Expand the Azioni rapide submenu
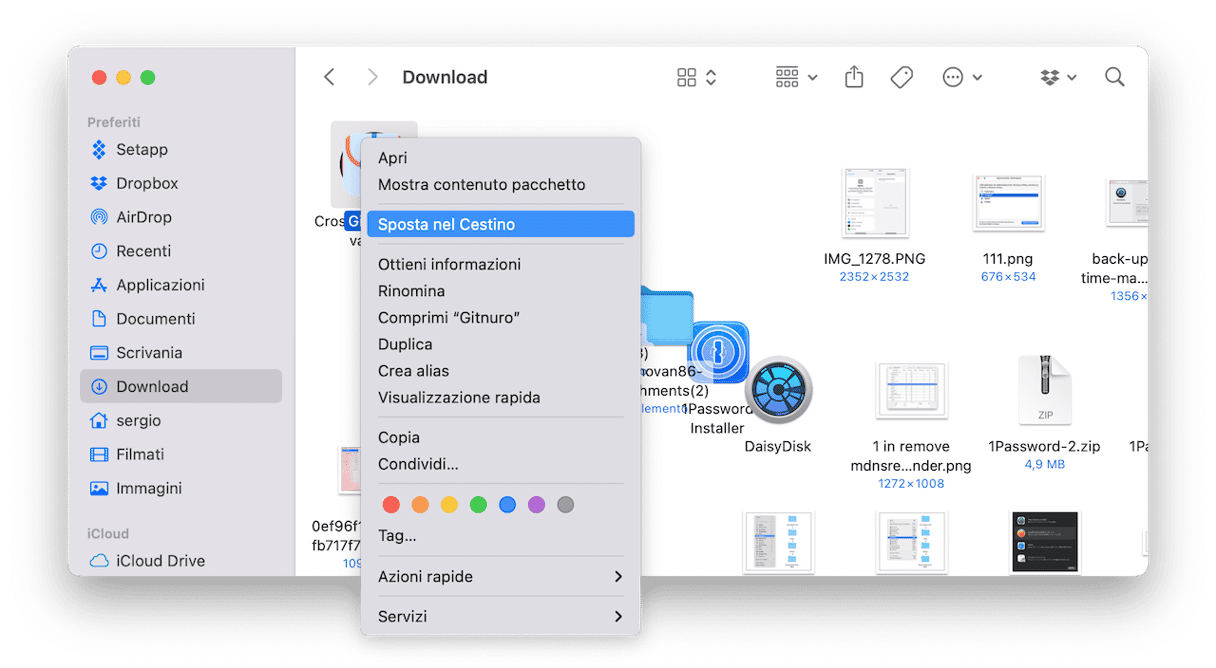 [500, 576]
